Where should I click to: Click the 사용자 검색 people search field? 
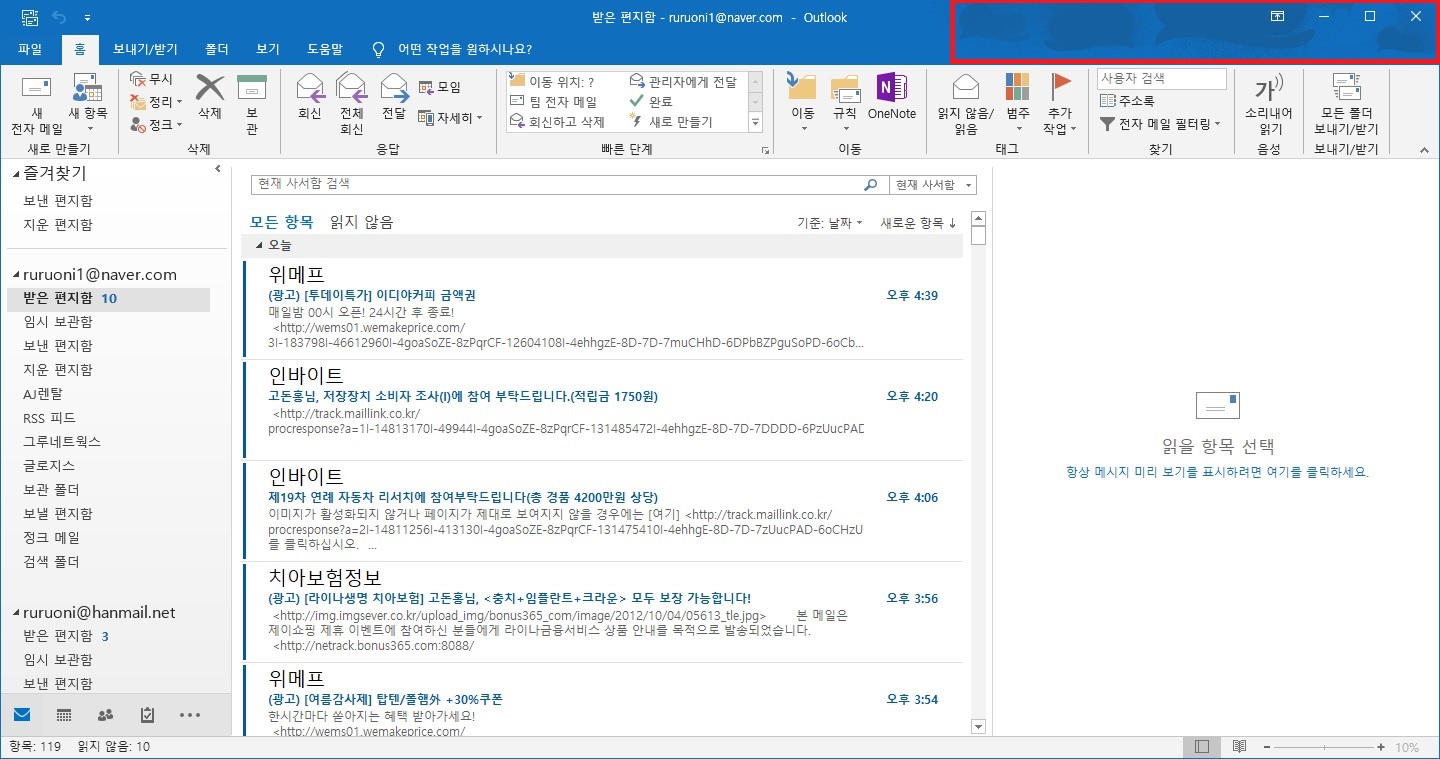[x=1161, y=78]
